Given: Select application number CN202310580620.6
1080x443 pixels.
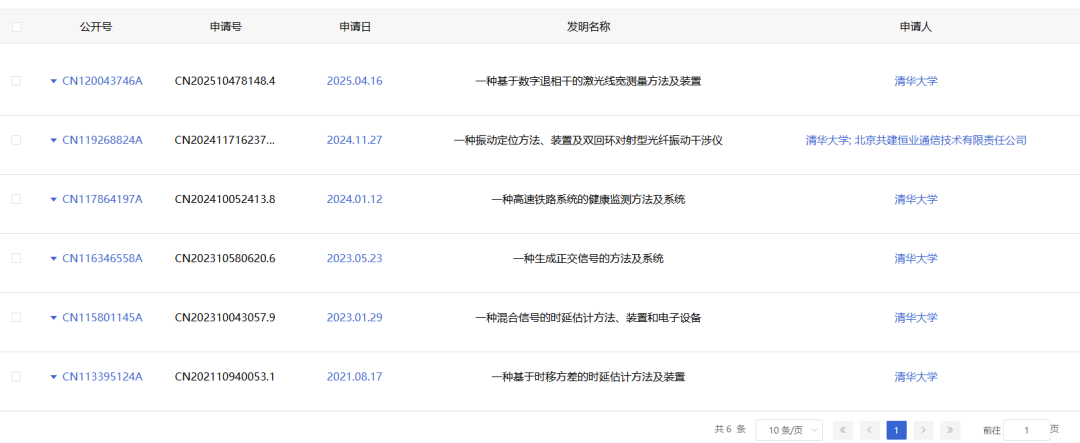Looking at the screenshot, I should coord(225,258).
